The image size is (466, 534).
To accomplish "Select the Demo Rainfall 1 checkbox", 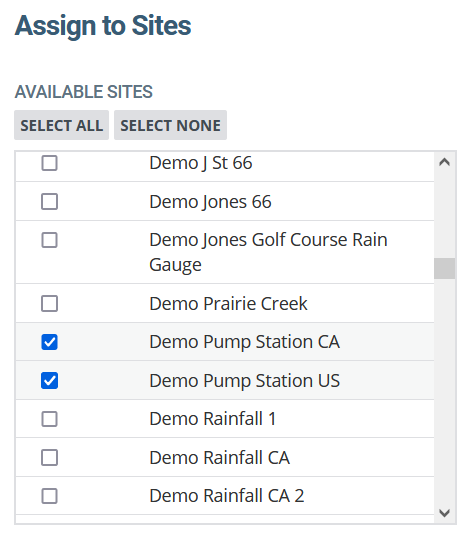I will pos(49,419).
